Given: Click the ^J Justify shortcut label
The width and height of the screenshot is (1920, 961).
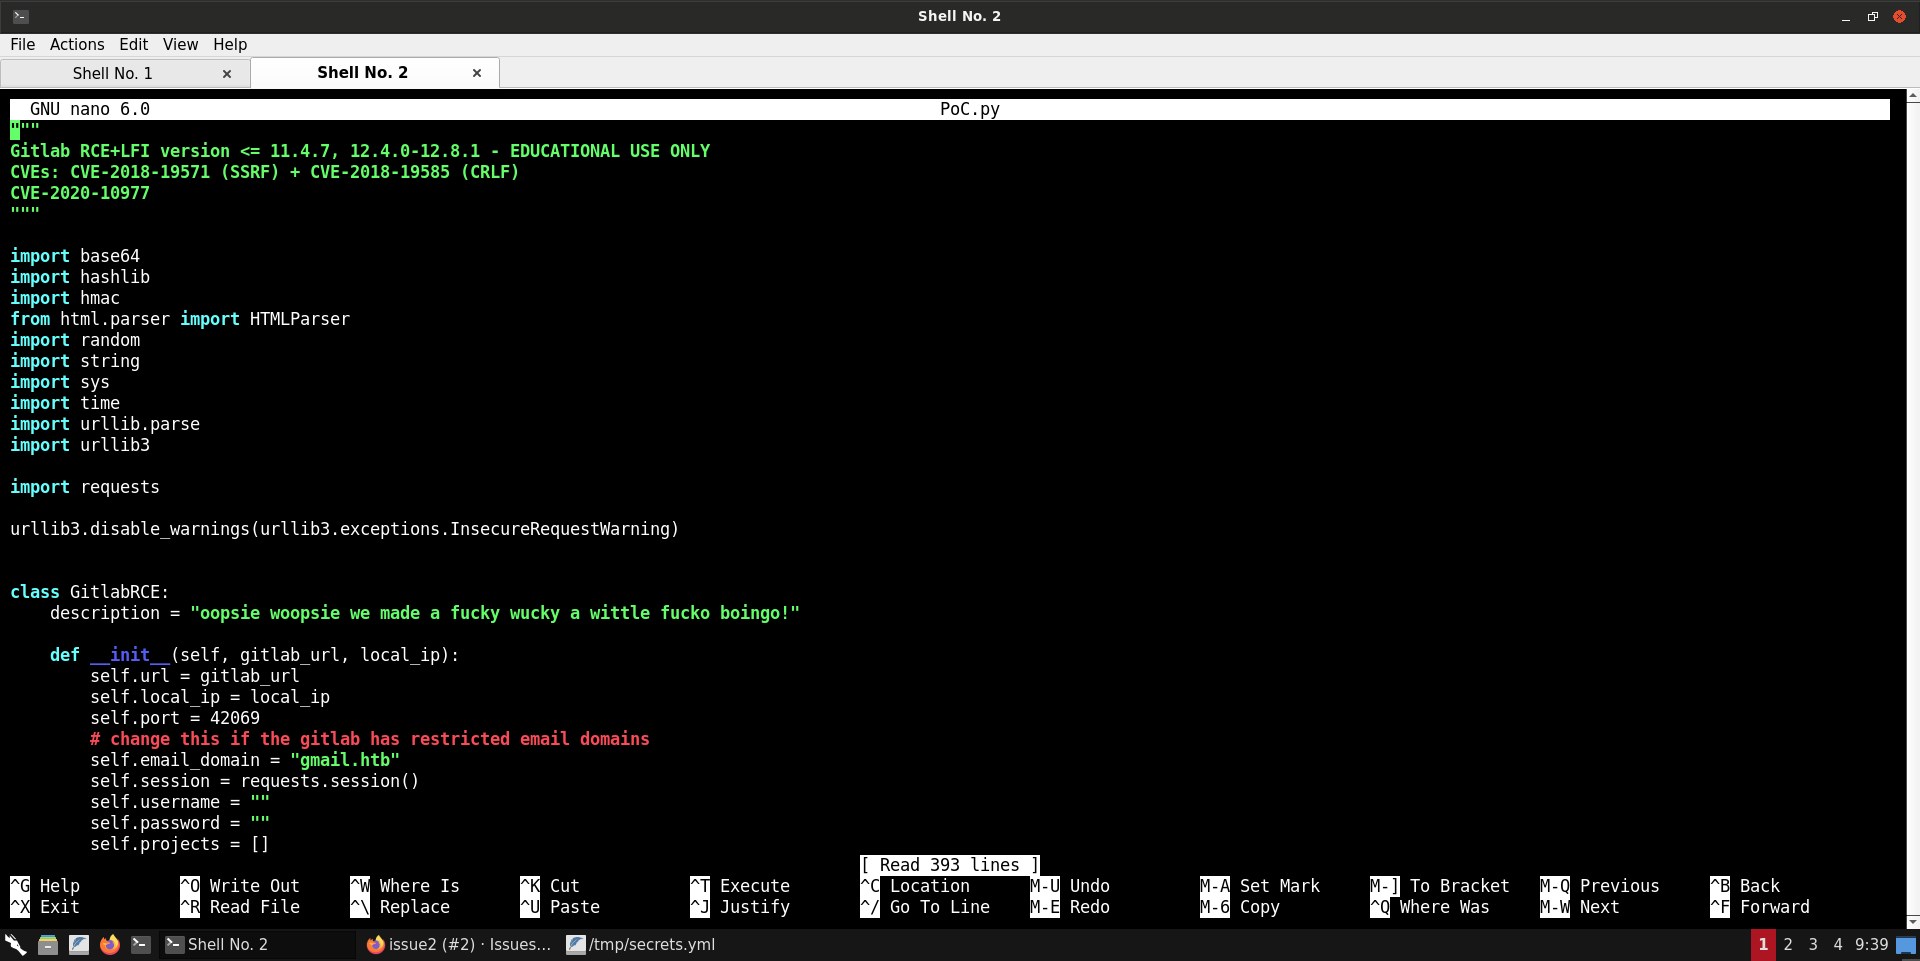Looking at the screenshot, I should tap(740, 907).
